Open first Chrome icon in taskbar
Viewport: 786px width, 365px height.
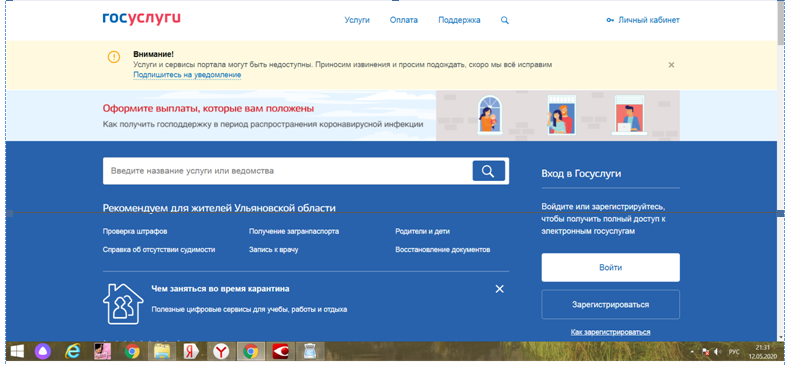point(132,352)
